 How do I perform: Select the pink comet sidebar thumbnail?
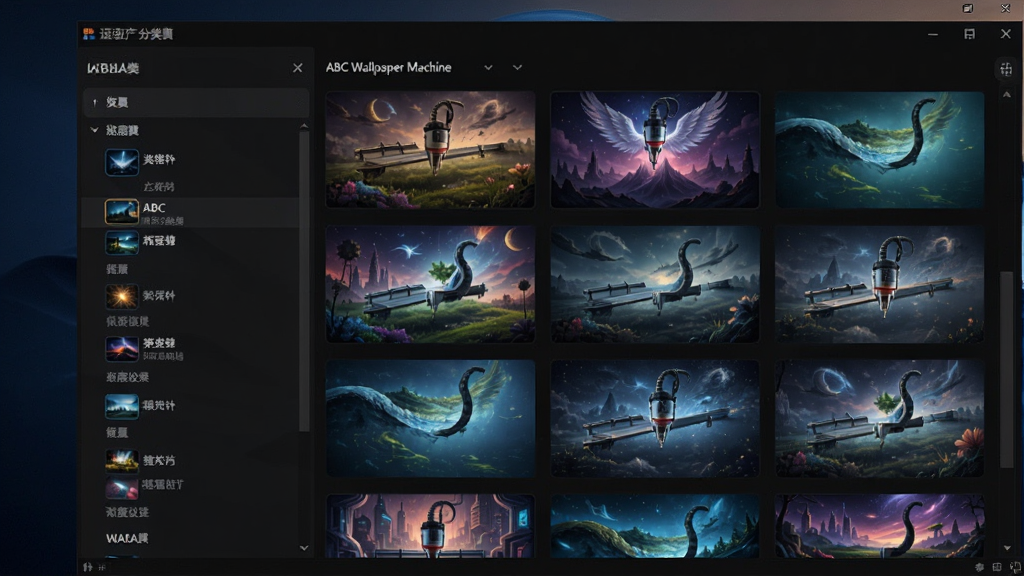(122, 487)
